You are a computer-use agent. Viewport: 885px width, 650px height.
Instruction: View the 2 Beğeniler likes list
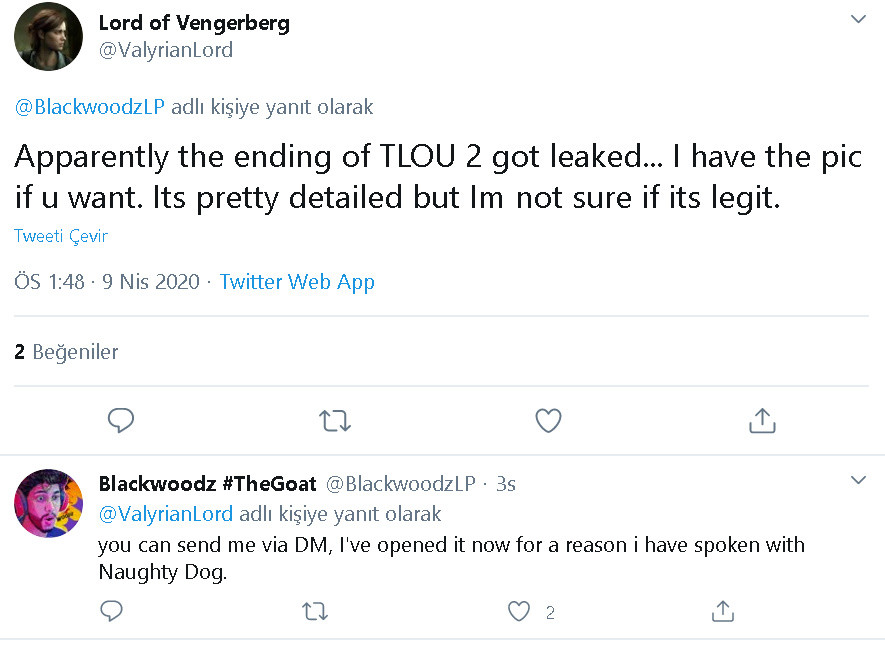click(x=67, y=352)
